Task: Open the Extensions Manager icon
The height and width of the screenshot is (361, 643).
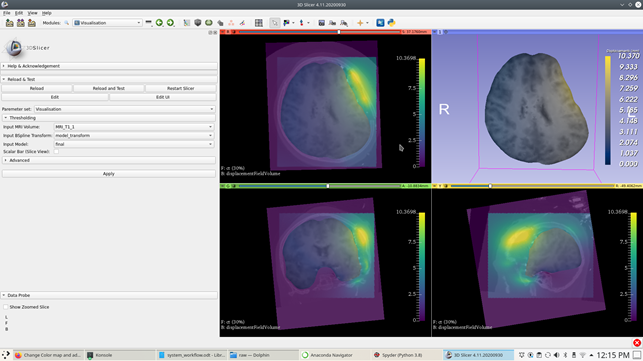Action: point(380,23)
